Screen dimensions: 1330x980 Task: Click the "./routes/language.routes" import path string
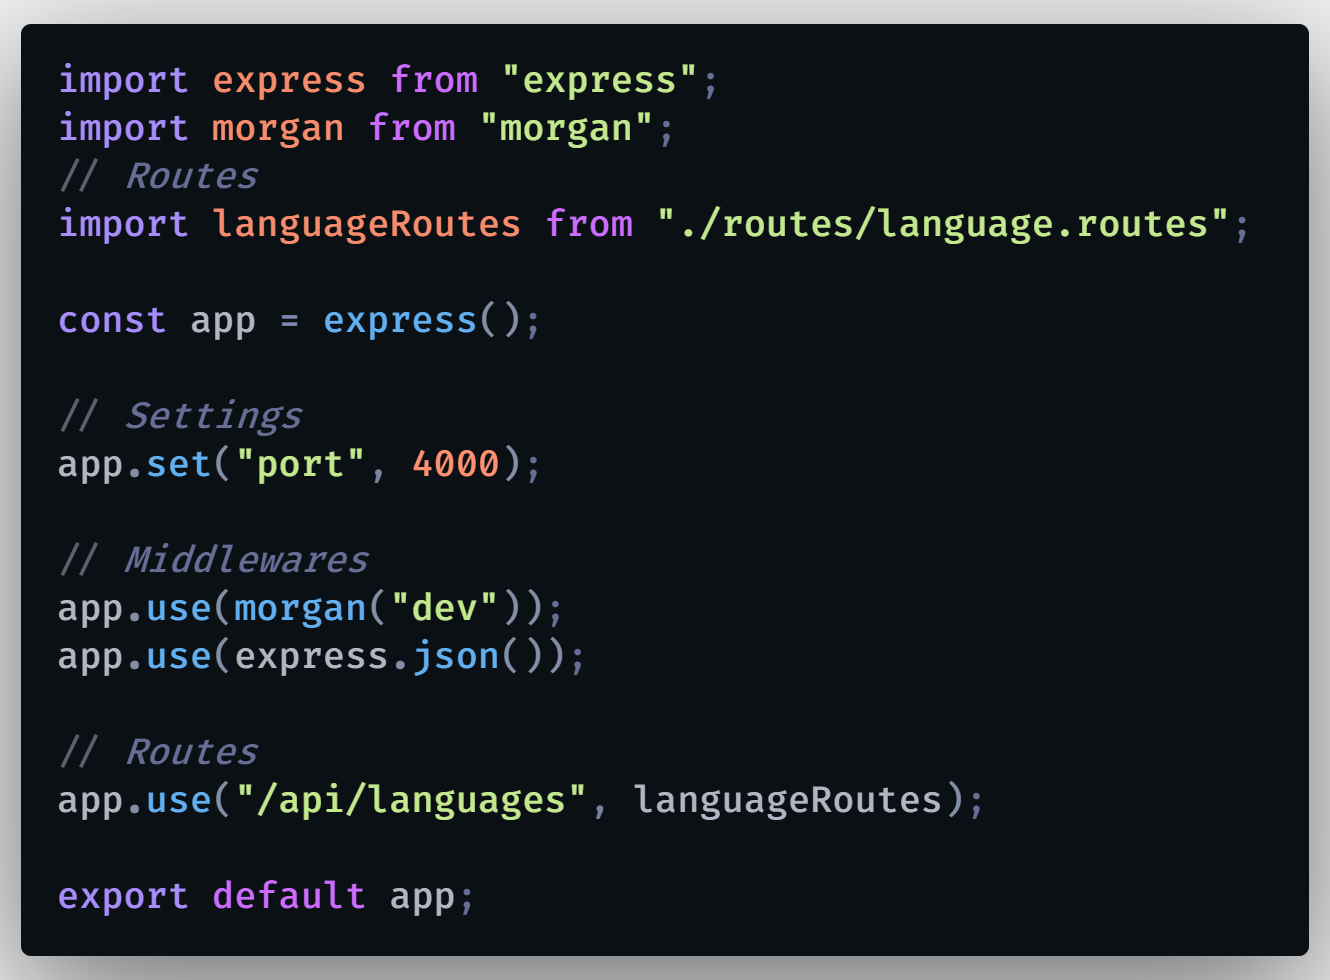(x=943, y=224)
